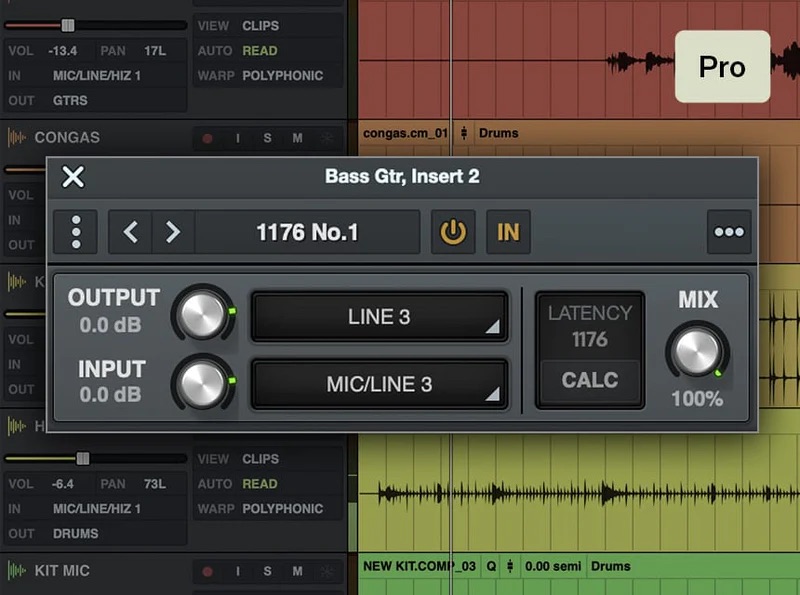Open input MIC/LINE/HIZ 1 above DRUMS output

(x=95, y=508)
